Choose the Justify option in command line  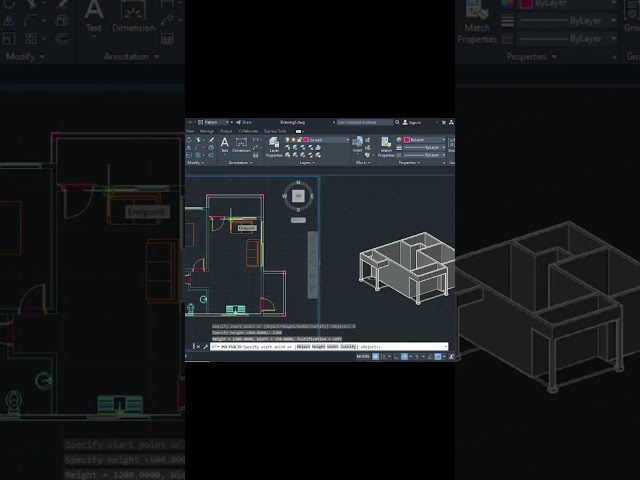(x=348, y=347)
